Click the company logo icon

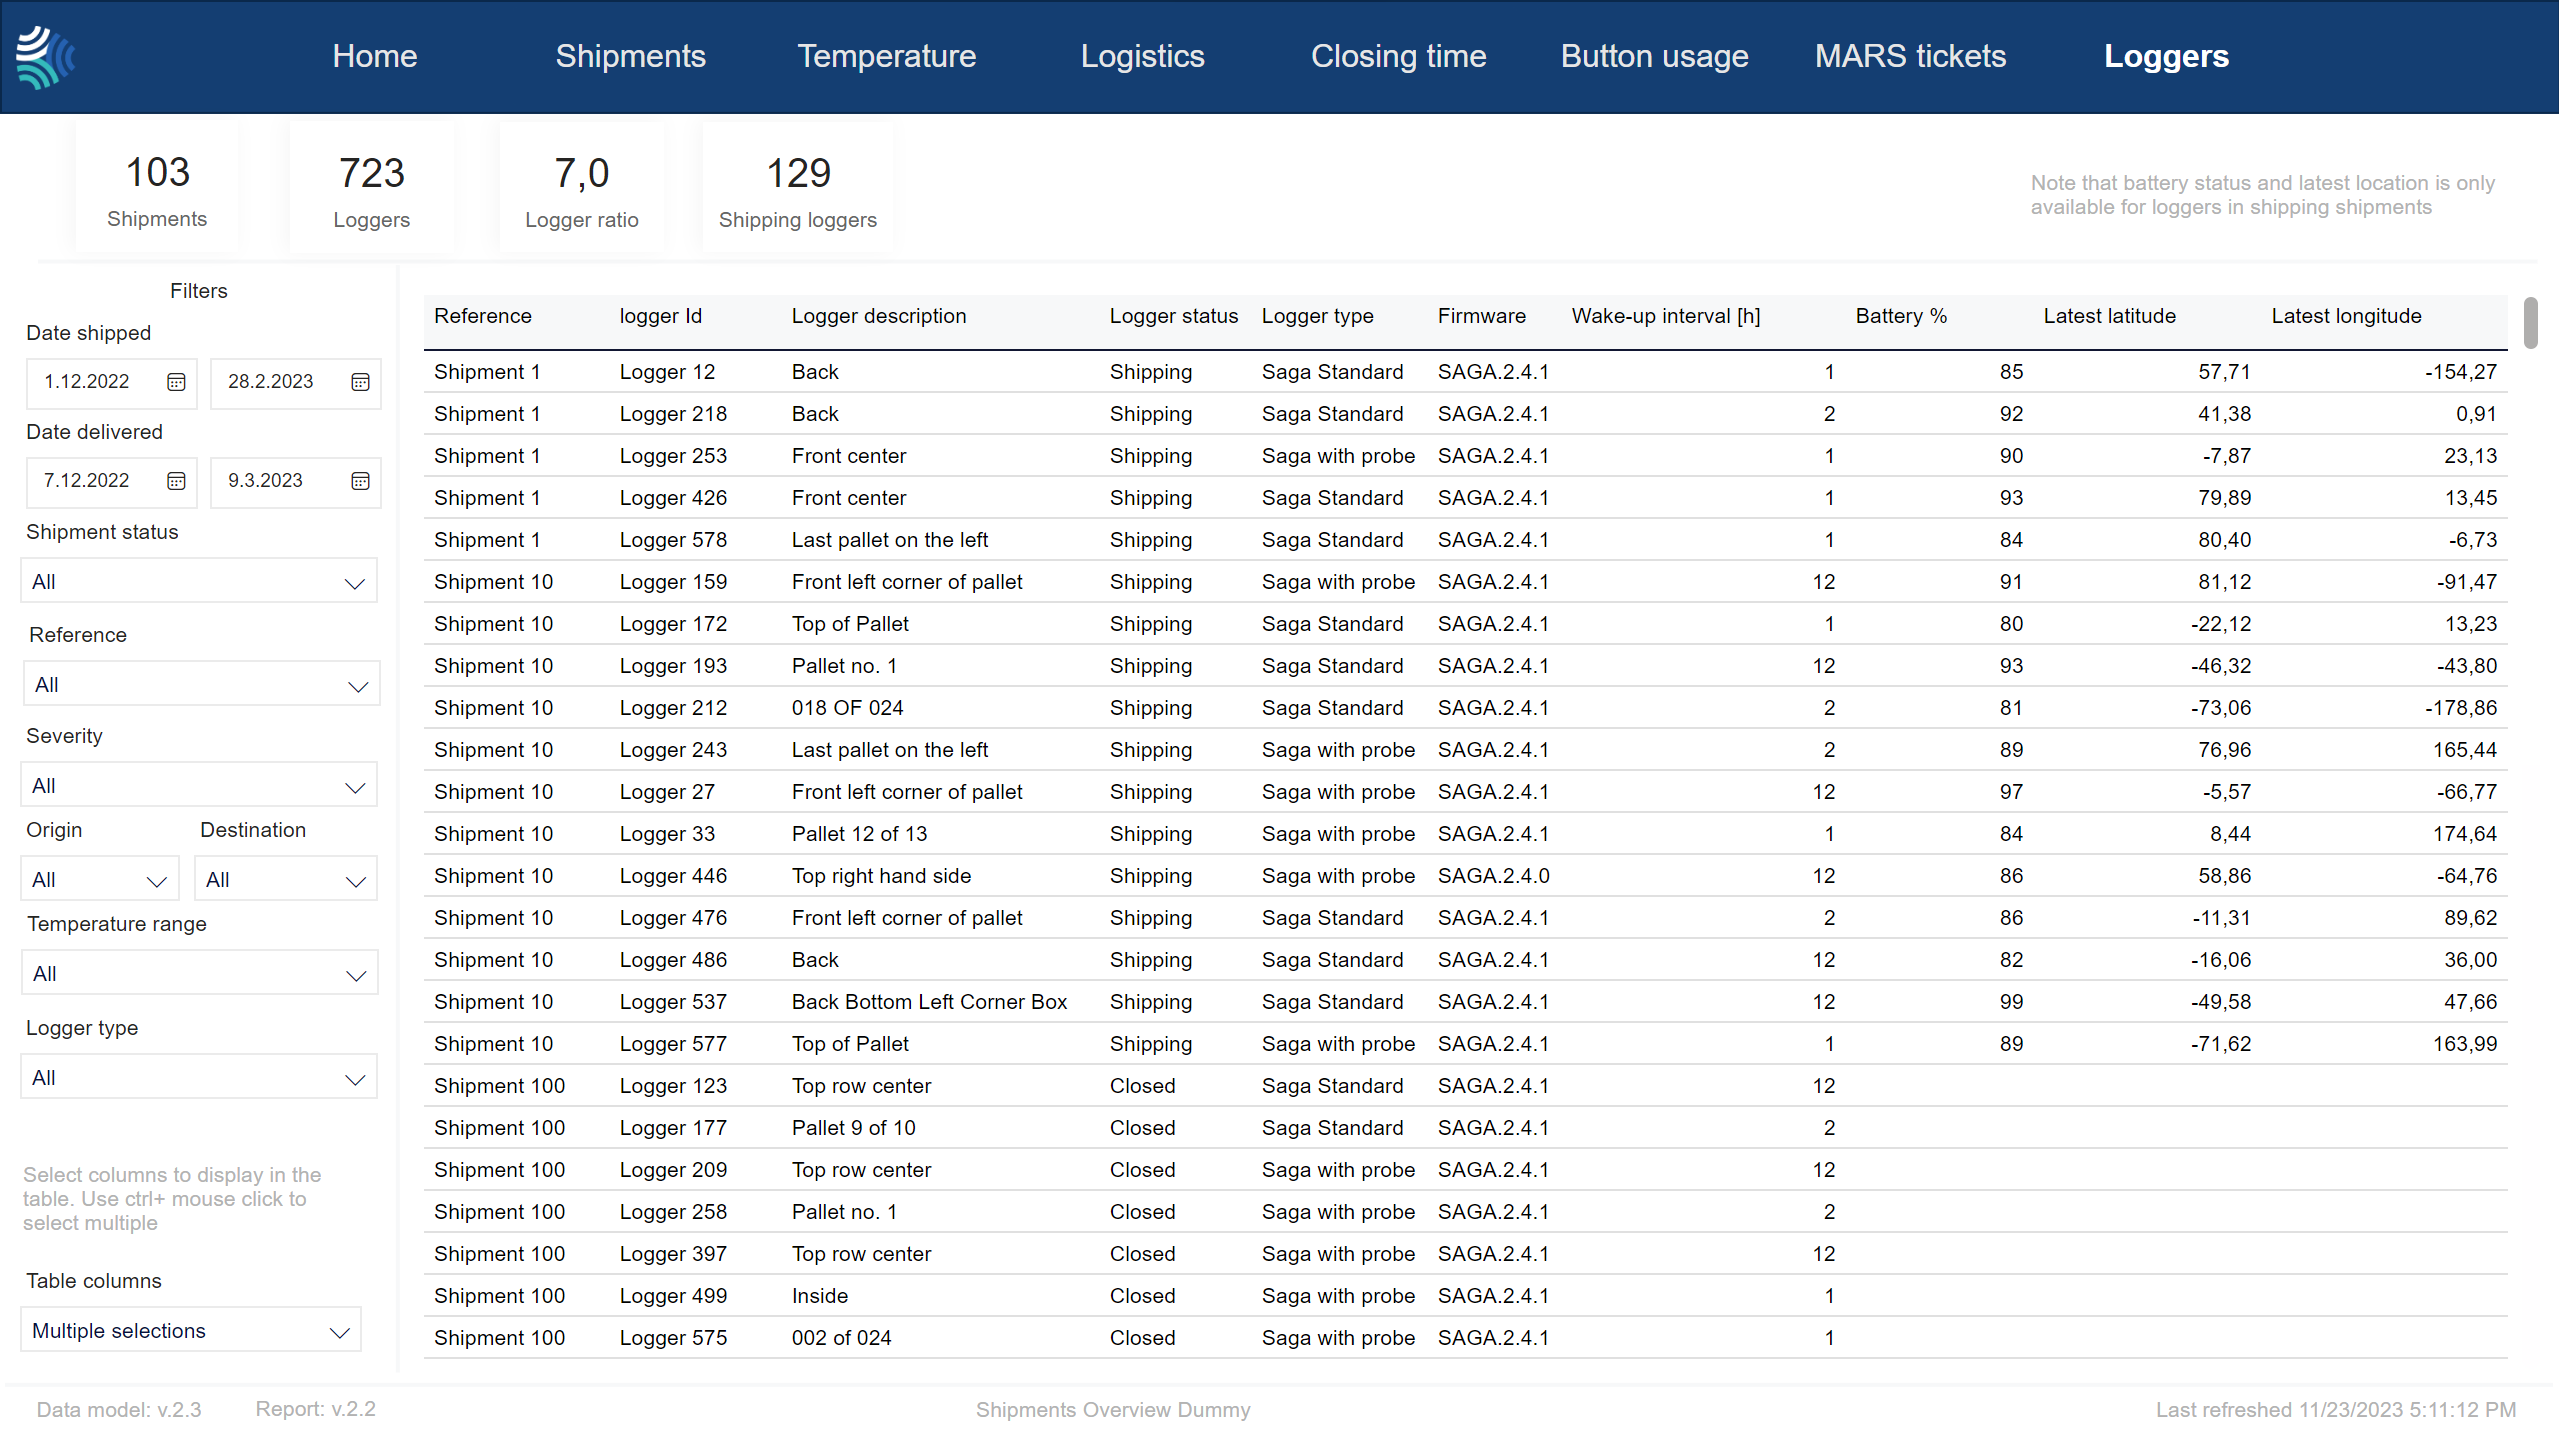click(45, 57)
